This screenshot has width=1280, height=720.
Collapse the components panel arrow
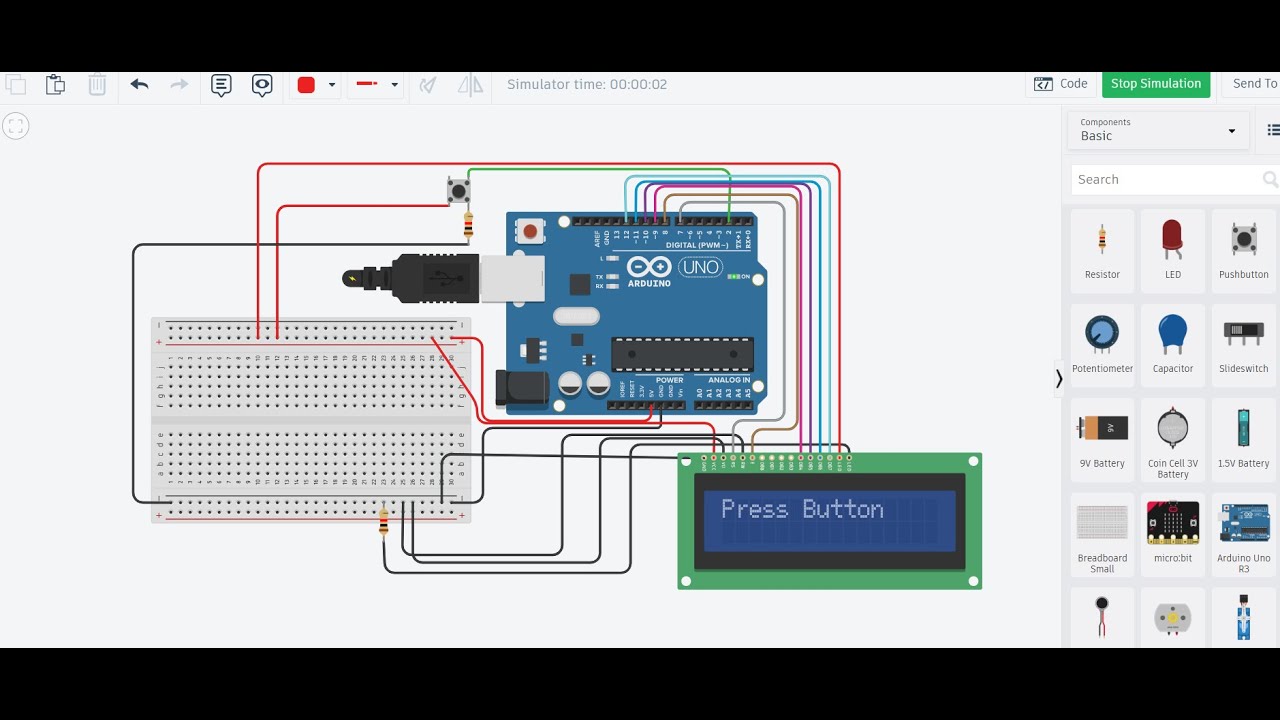click(x=1059, y=379)
